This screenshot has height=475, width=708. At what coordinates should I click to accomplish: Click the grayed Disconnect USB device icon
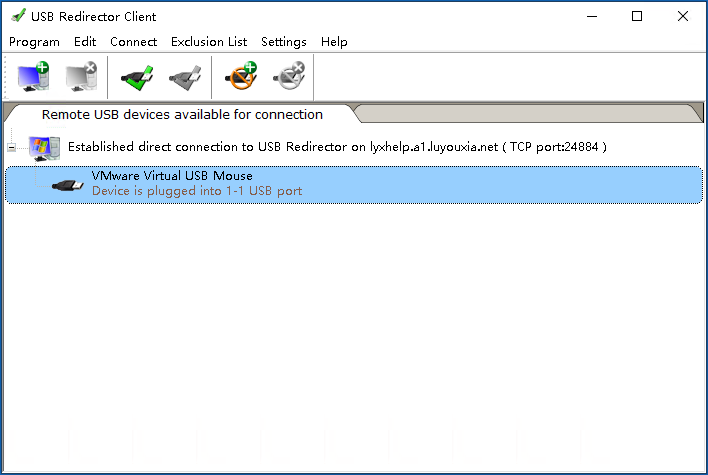point(185,77)
